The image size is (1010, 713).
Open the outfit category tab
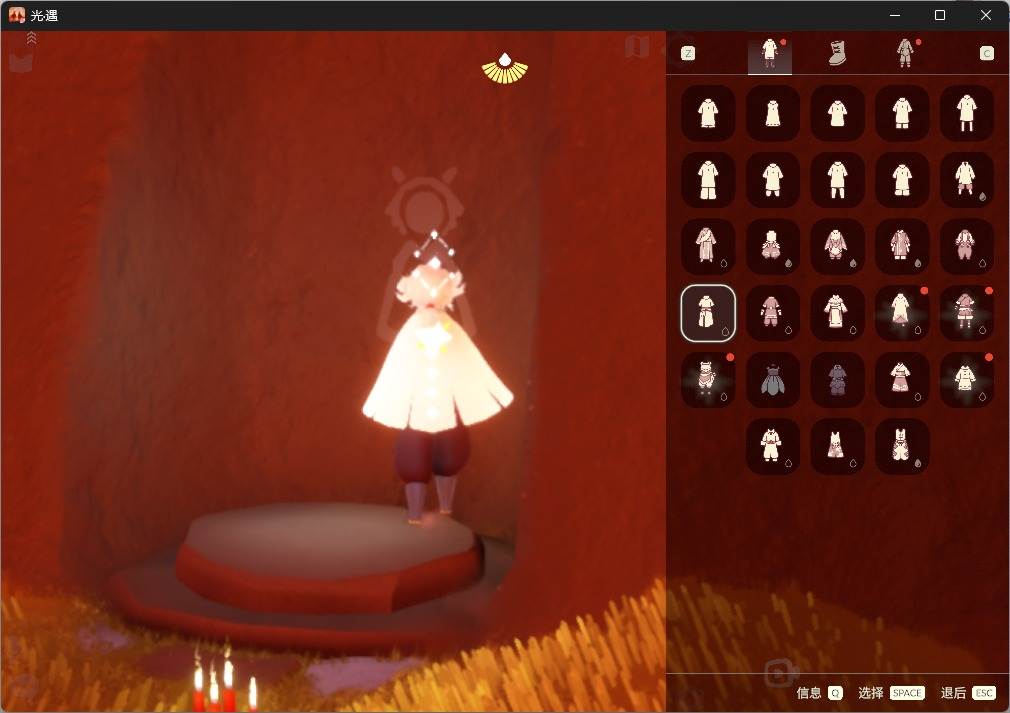click(769, 54)
